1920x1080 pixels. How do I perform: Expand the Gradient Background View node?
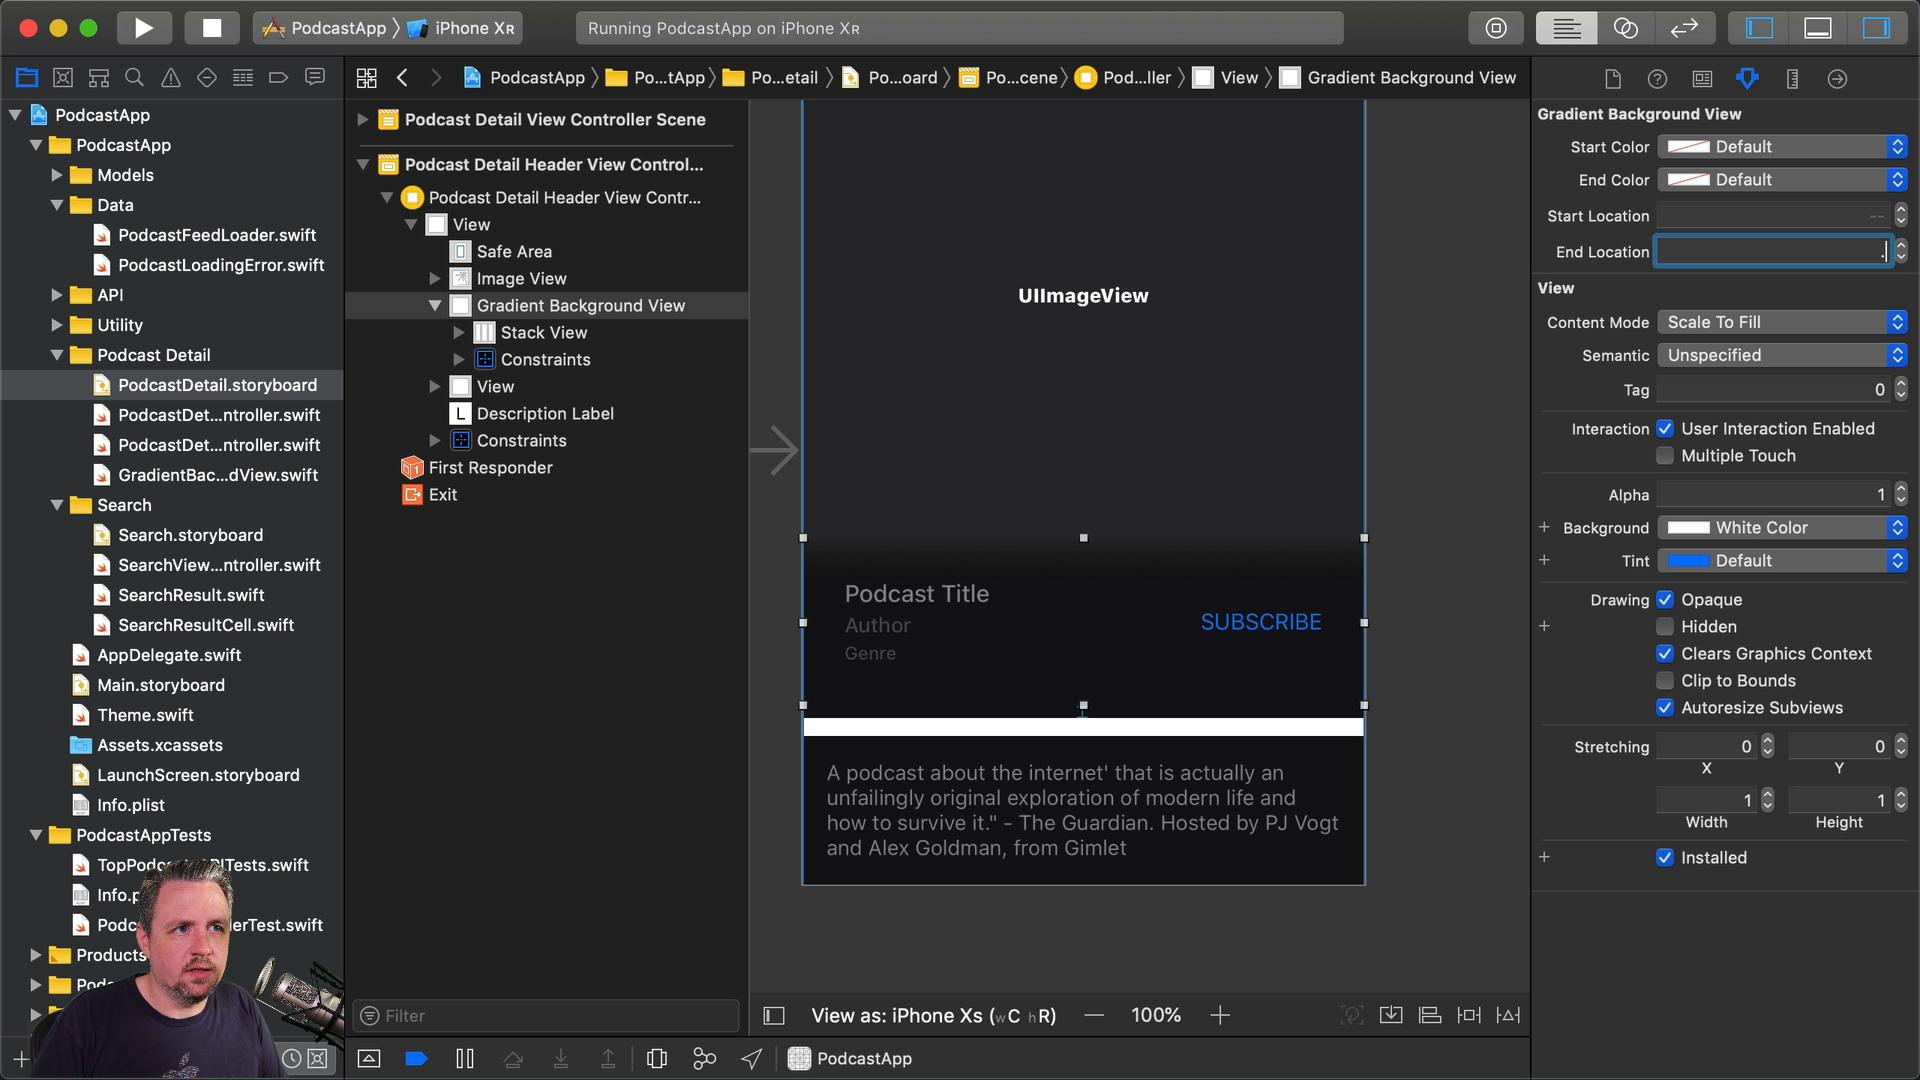(x=436, y=305)
